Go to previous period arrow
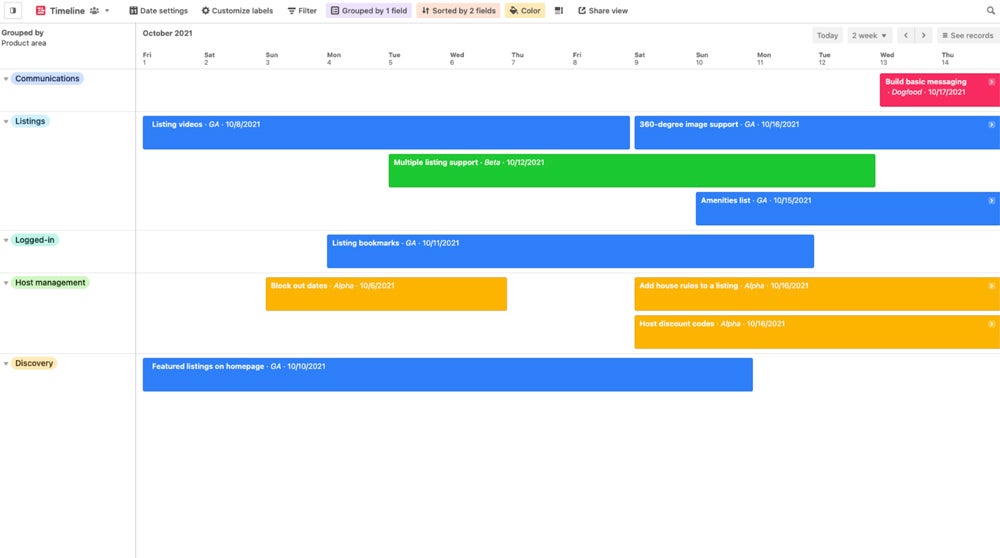Viewport: 1000px width, 558px height. click(906, 36)
